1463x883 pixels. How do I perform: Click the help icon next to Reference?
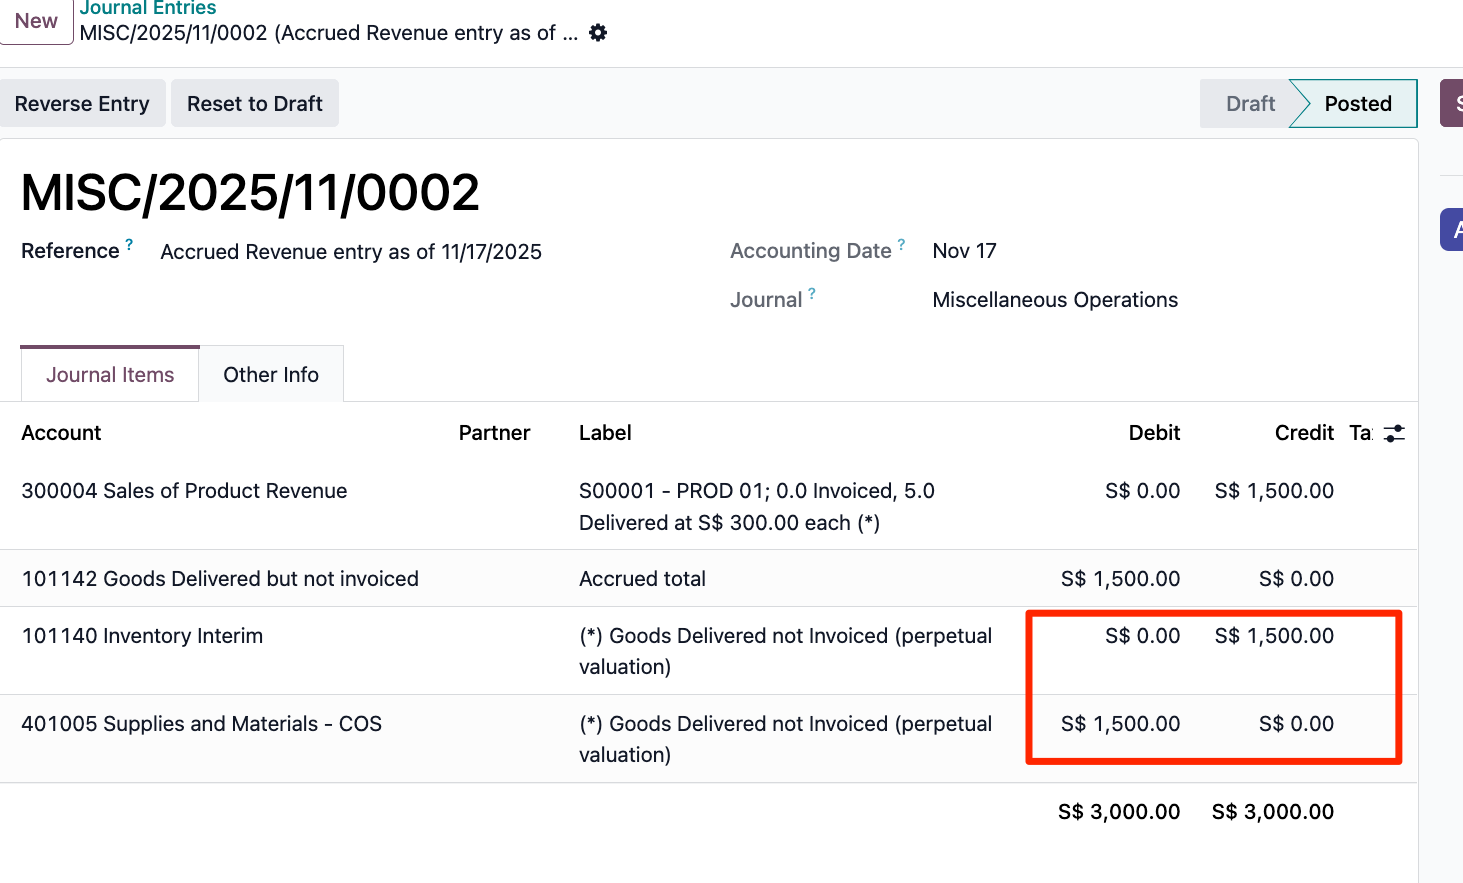point(129,245)
